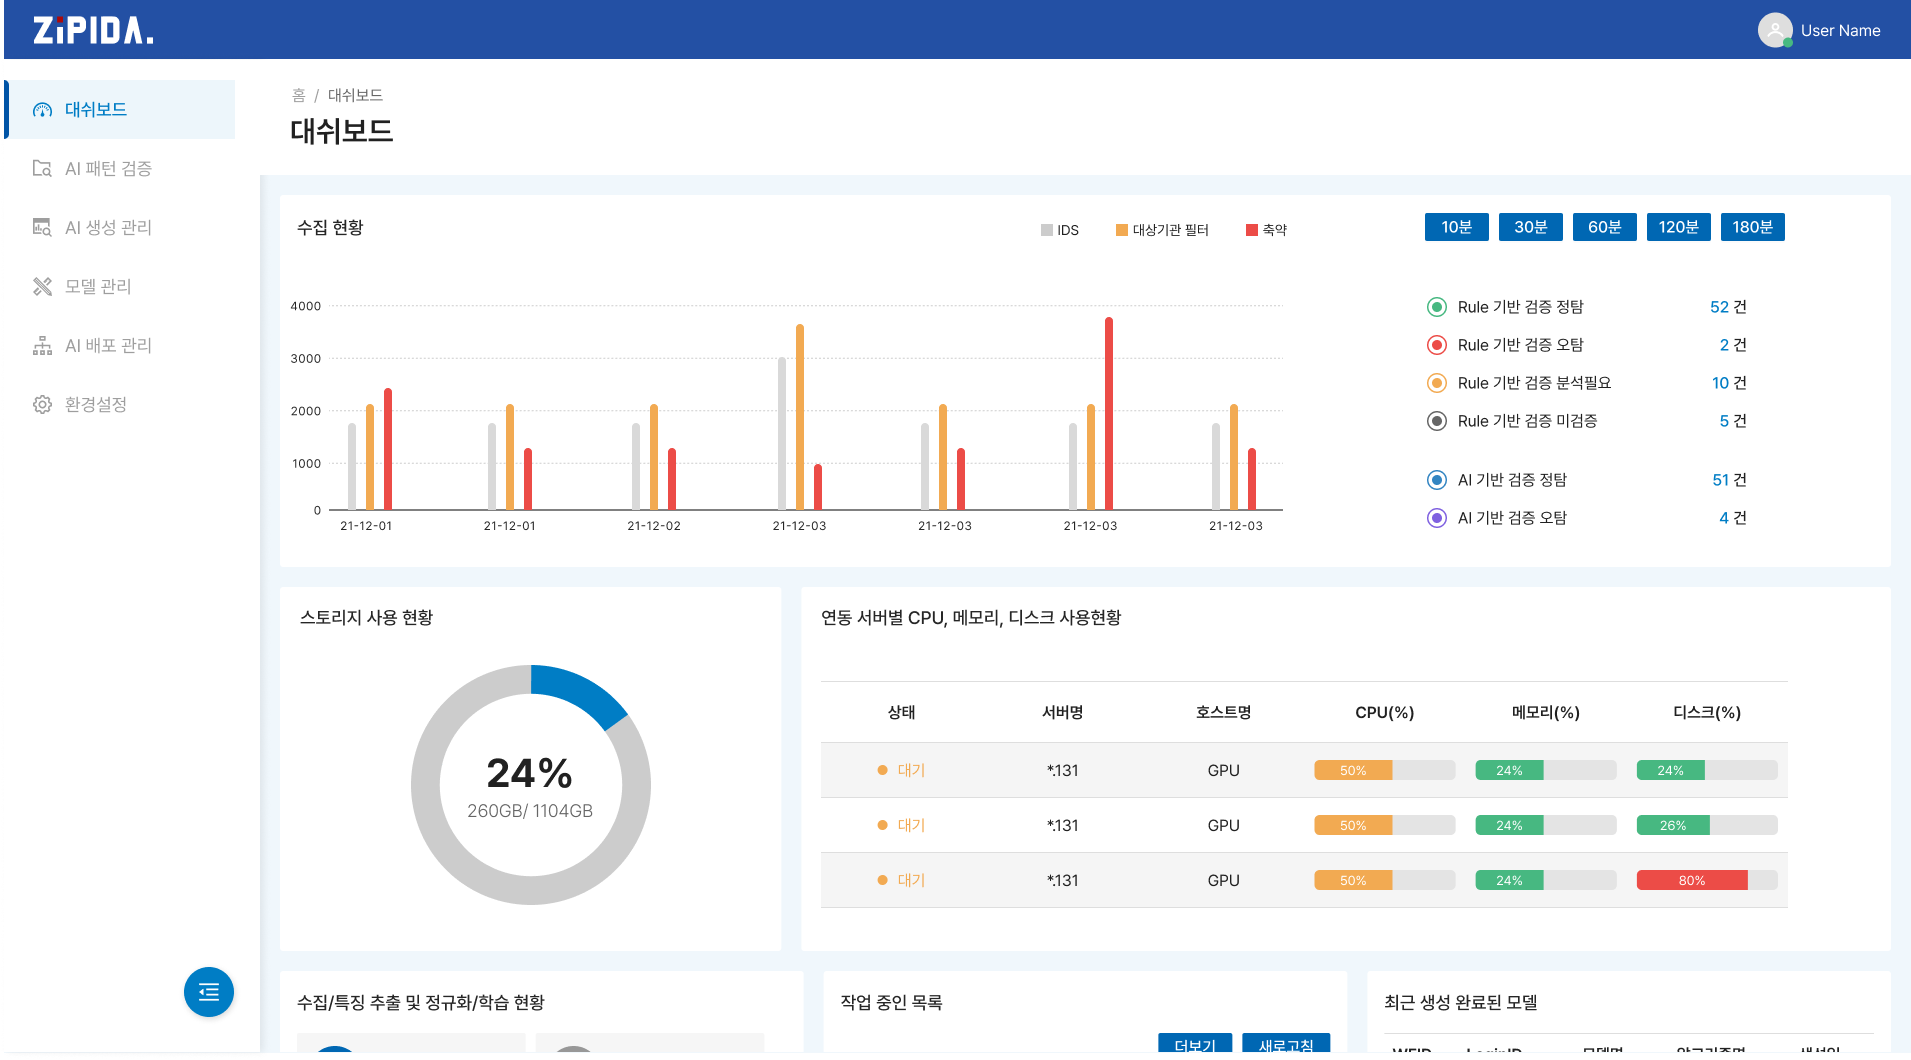The image size is (1911, 1060).
Task: Select the AI 생성 관리 sidebar icon
Action: tap(42, 227)
